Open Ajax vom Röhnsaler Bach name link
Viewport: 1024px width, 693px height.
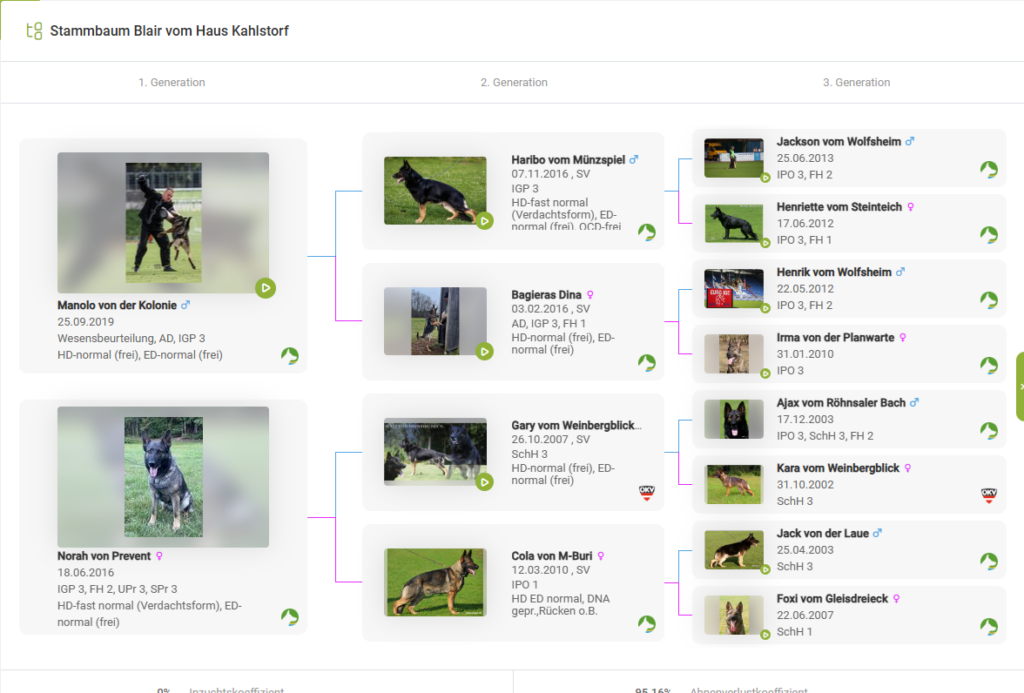pyautogui.click(x=841, y=403)
